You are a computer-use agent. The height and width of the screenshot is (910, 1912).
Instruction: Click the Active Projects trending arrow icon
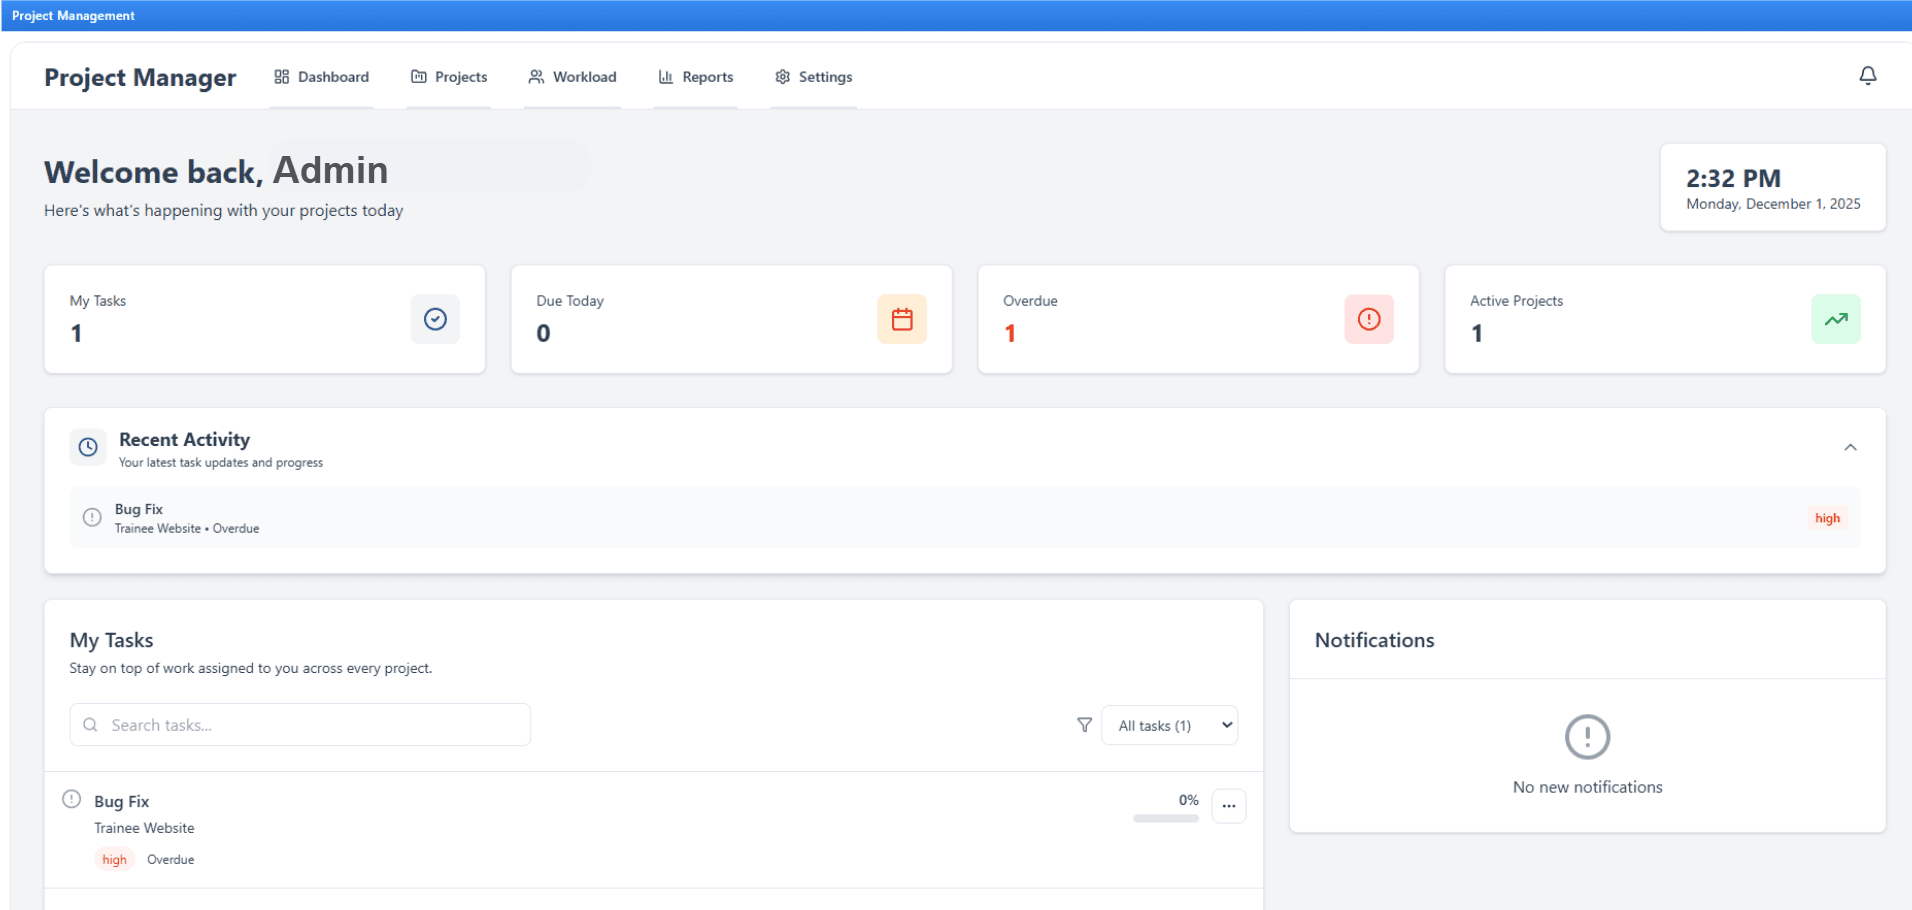tap(1835, 319)
